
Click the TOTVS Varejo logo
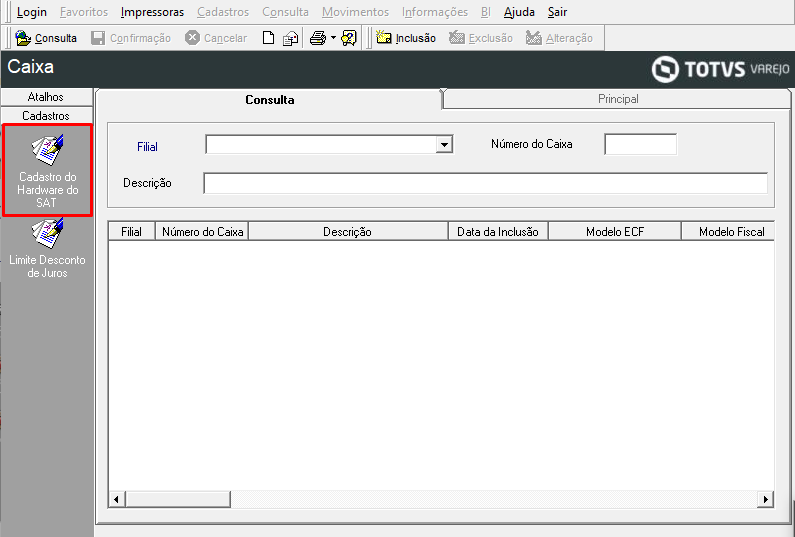click(x=720, y=68)
